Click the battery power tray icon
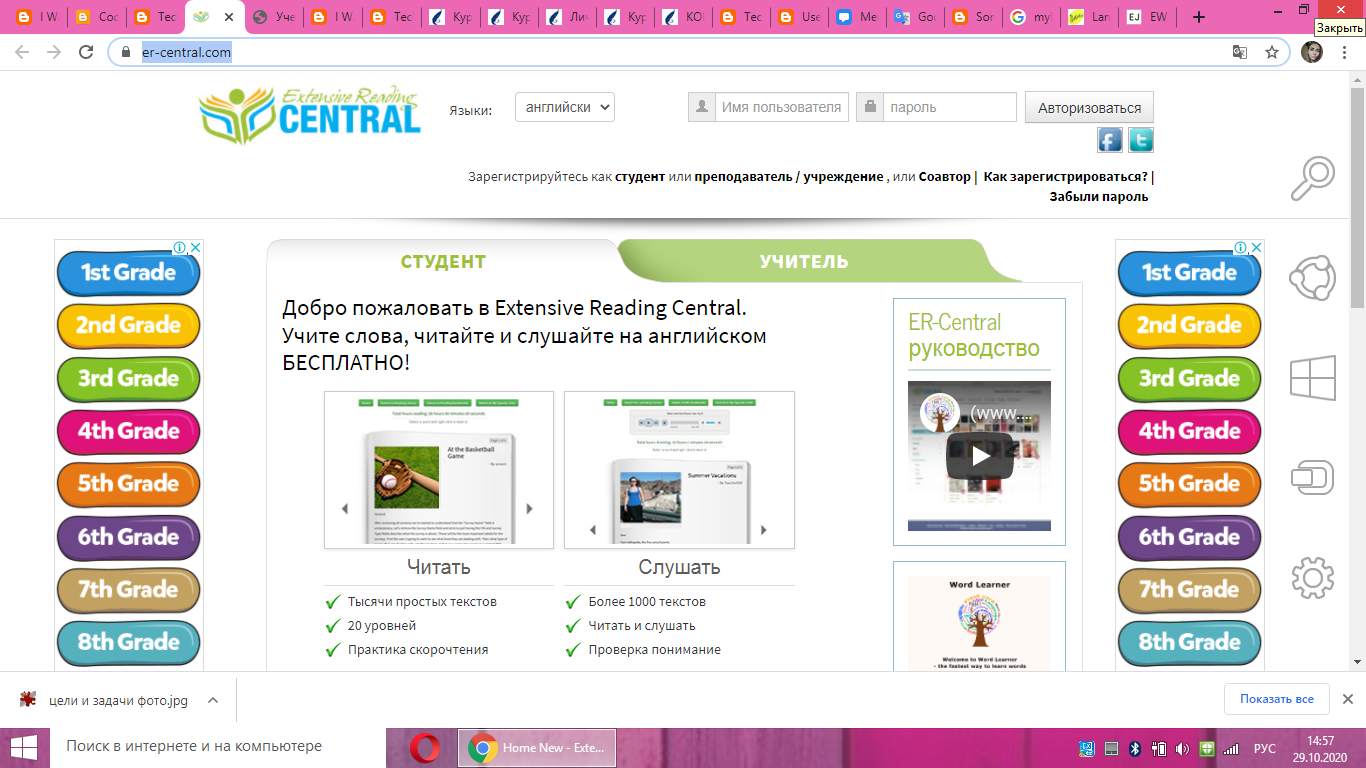1366x768 pixels. coord(1159,748)
